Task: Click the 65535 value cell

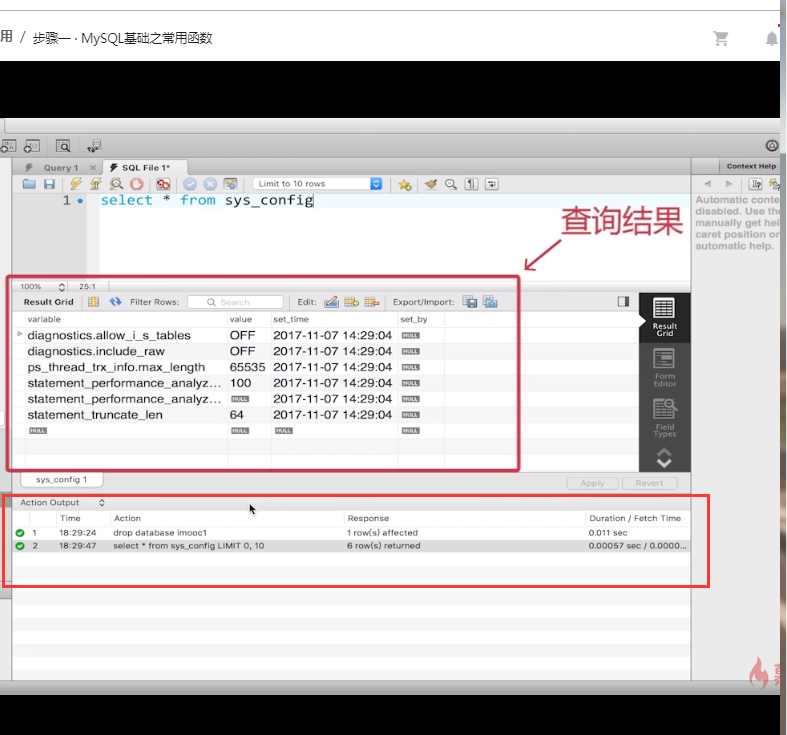Action: (247, 368)
